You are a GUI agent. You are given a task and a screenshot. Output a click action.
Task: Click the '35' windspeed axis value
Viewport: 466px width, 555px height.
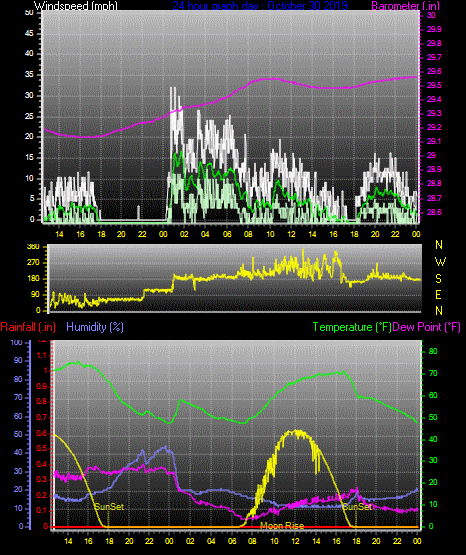click(29, 75)
